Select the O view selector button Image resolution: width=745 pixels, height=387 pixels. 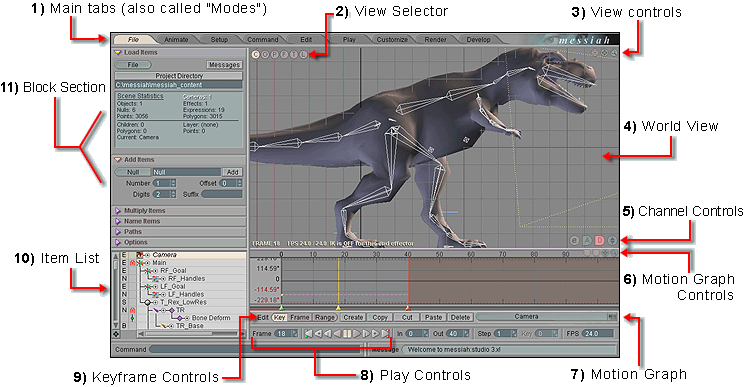point(265,55)
